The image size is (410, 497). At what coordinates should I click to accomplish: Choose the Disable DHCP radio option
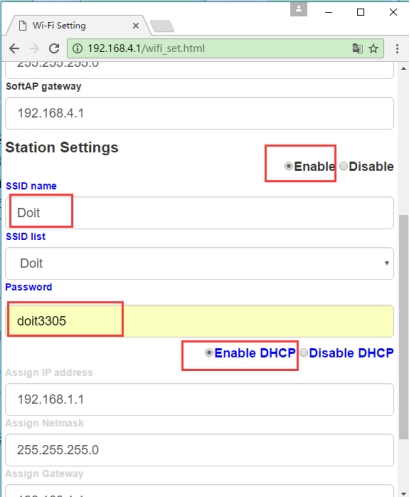304,353
